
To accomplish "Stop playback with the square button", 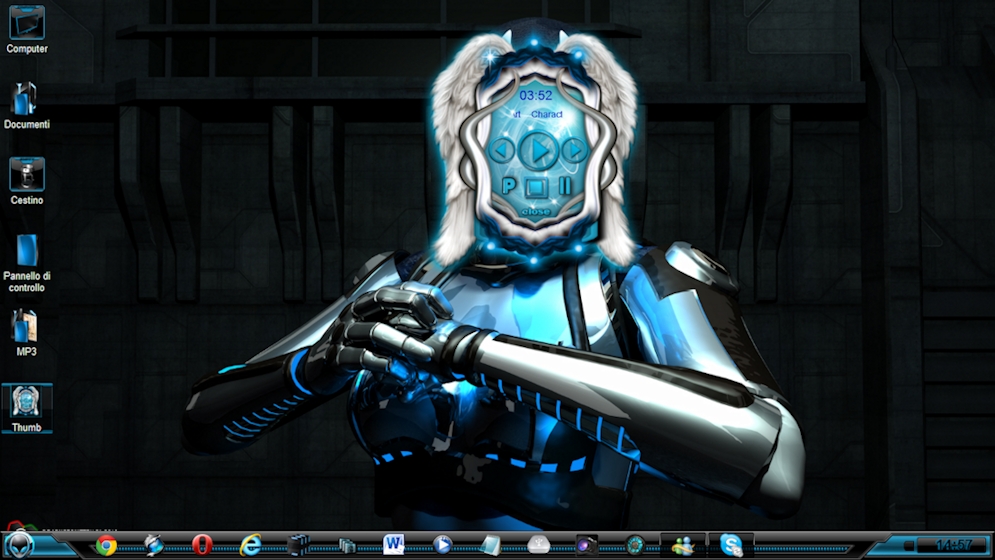I will 536,187.
